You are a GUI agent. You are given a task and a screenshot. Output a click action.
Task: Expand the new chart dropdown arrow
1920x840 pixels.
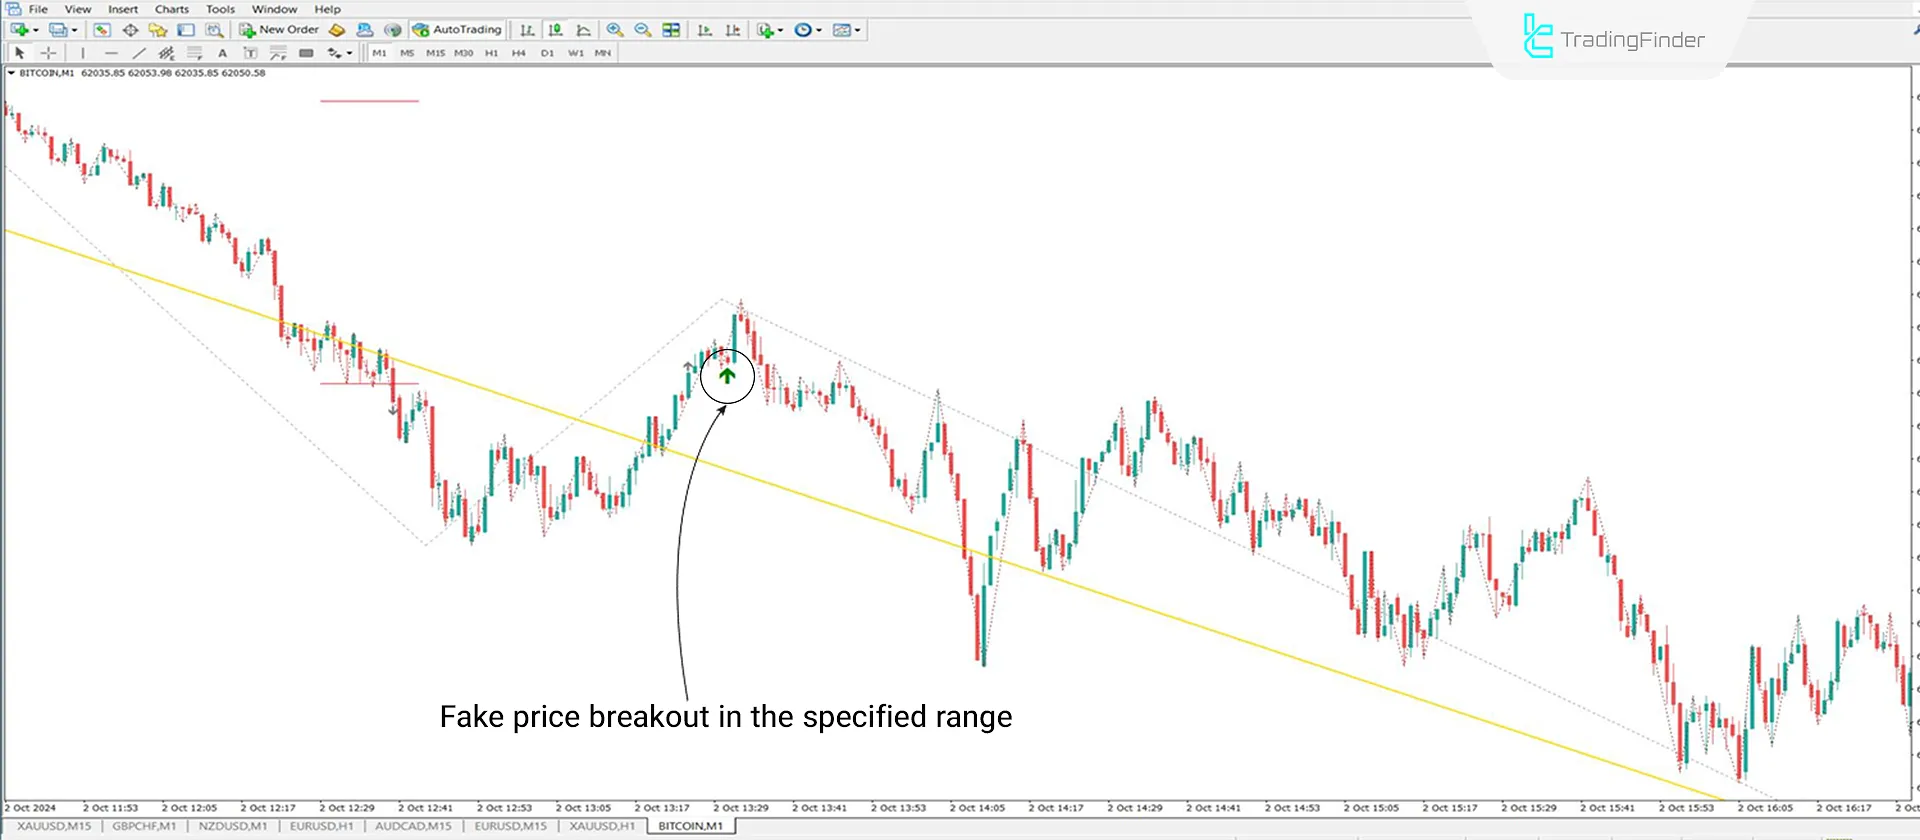[x=36, y=30]
